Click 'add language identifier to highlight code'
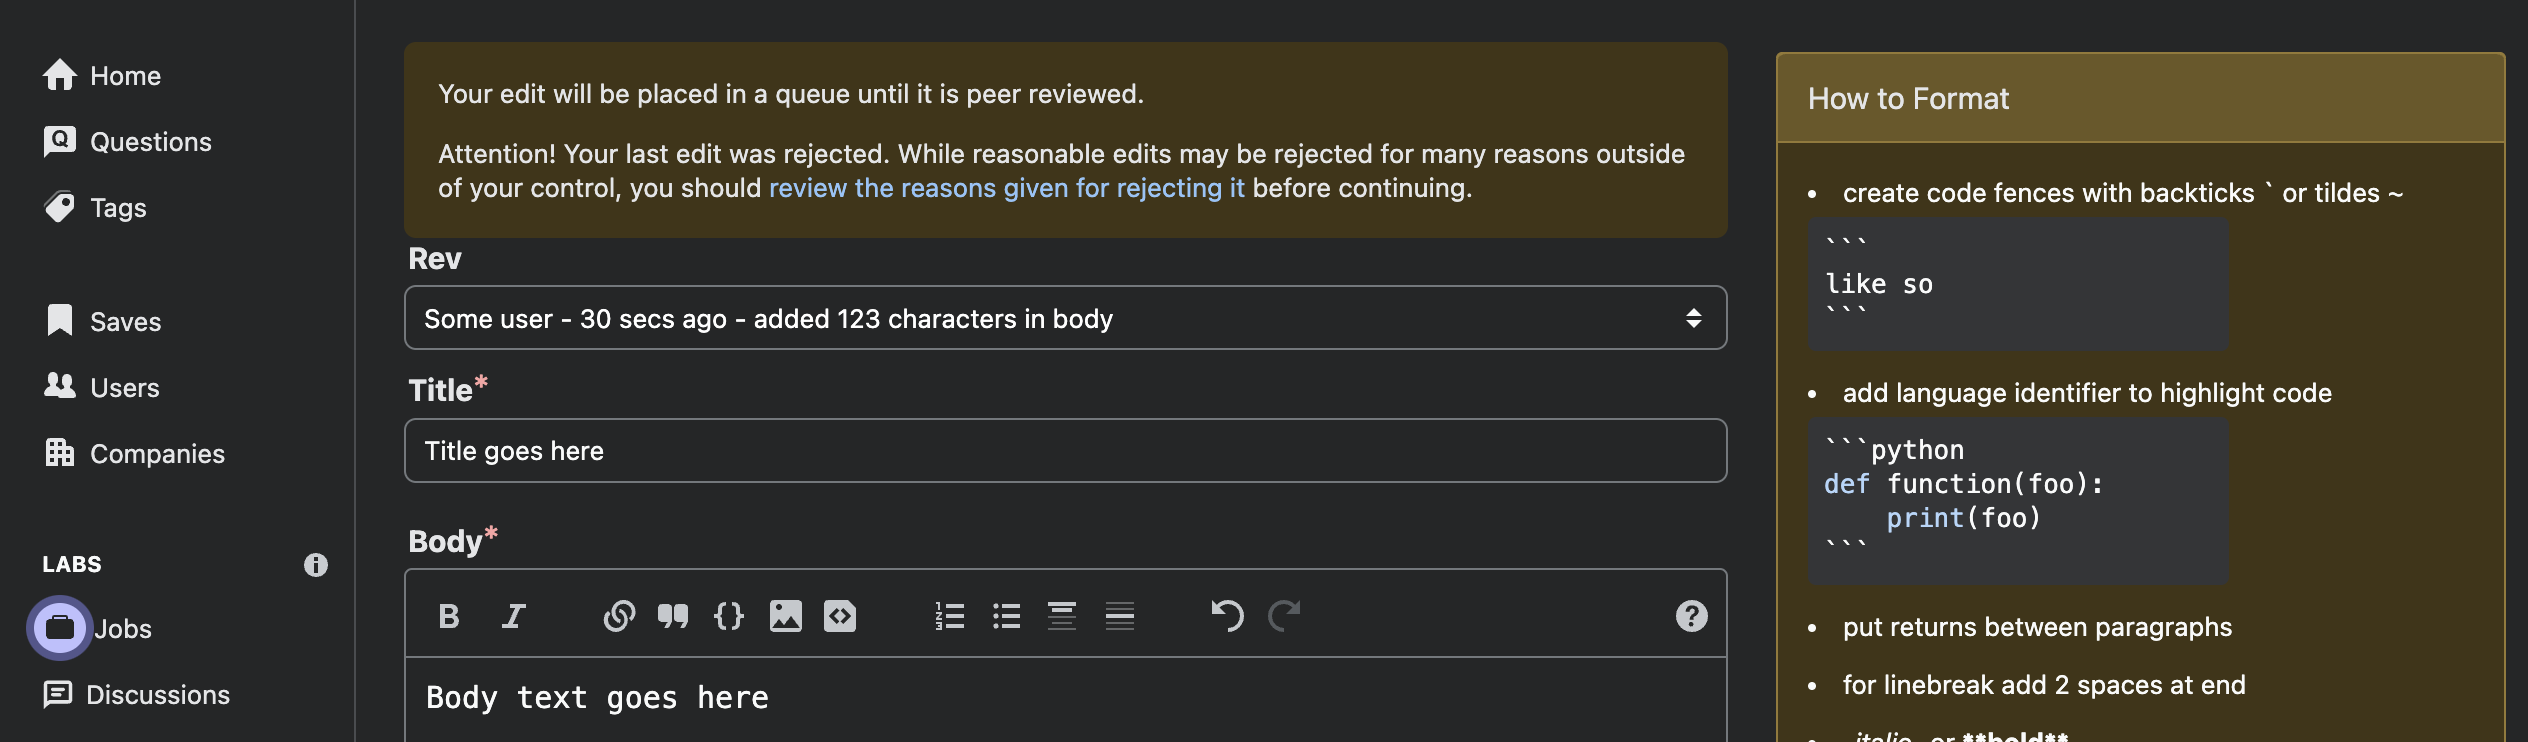2528x742 pixels. [x=2087, y=393]
